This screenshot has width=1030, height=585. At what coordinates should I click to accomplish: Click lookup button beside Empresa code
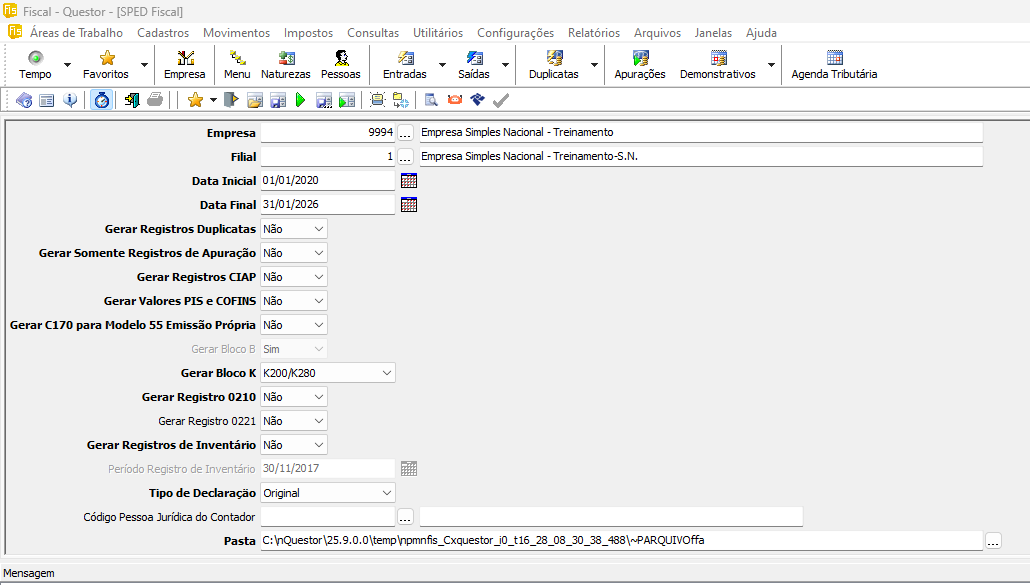point(405,133)
